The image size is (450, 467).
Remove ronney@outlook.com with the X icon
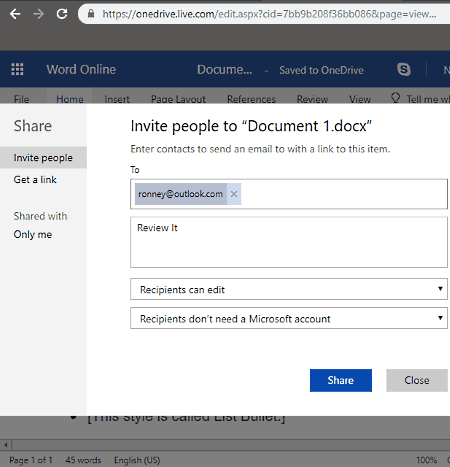234,194
